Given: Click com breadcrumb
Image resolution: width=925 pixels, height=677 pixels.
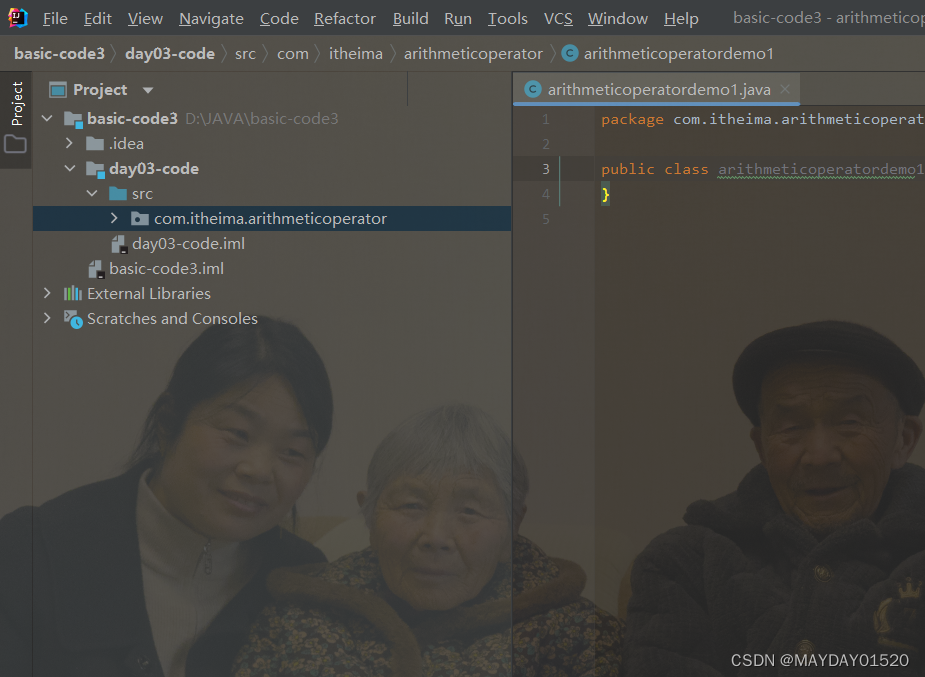Looking at the screenshot, I should 293,54.
